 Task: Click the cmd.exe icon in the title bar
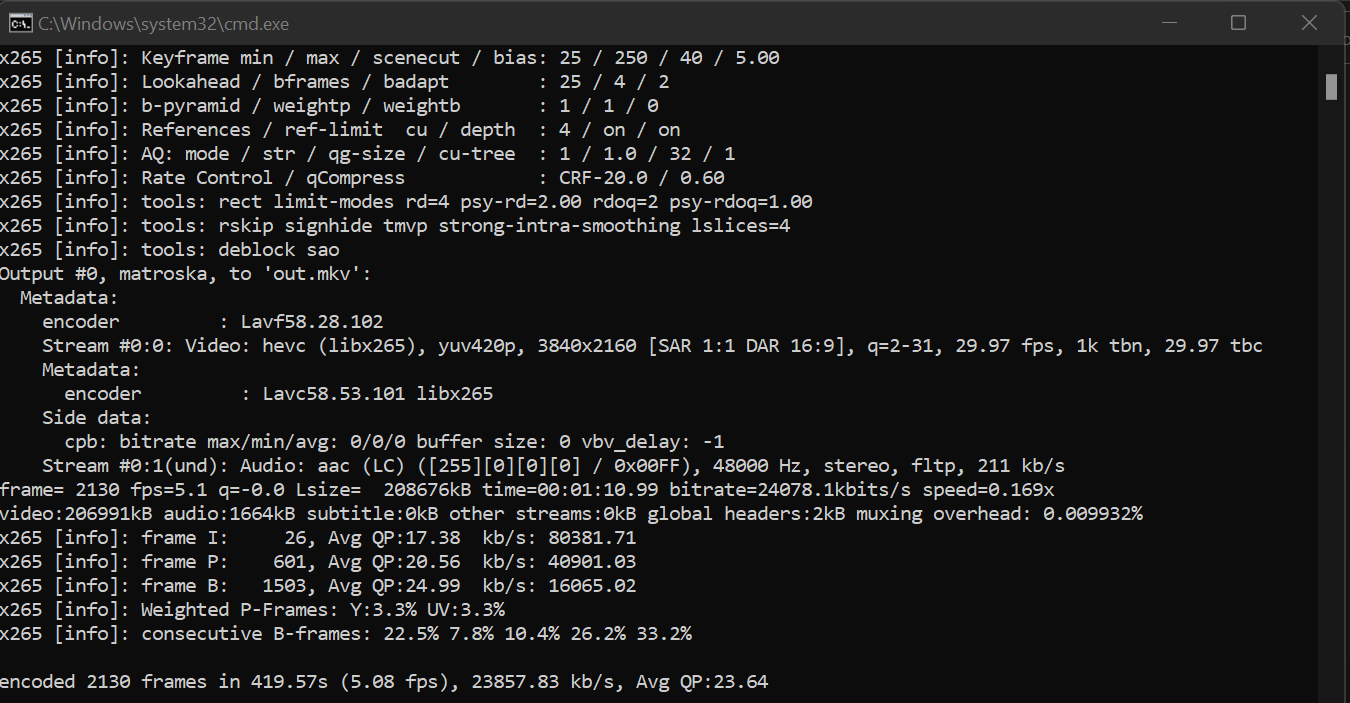[x=19, y=23]
